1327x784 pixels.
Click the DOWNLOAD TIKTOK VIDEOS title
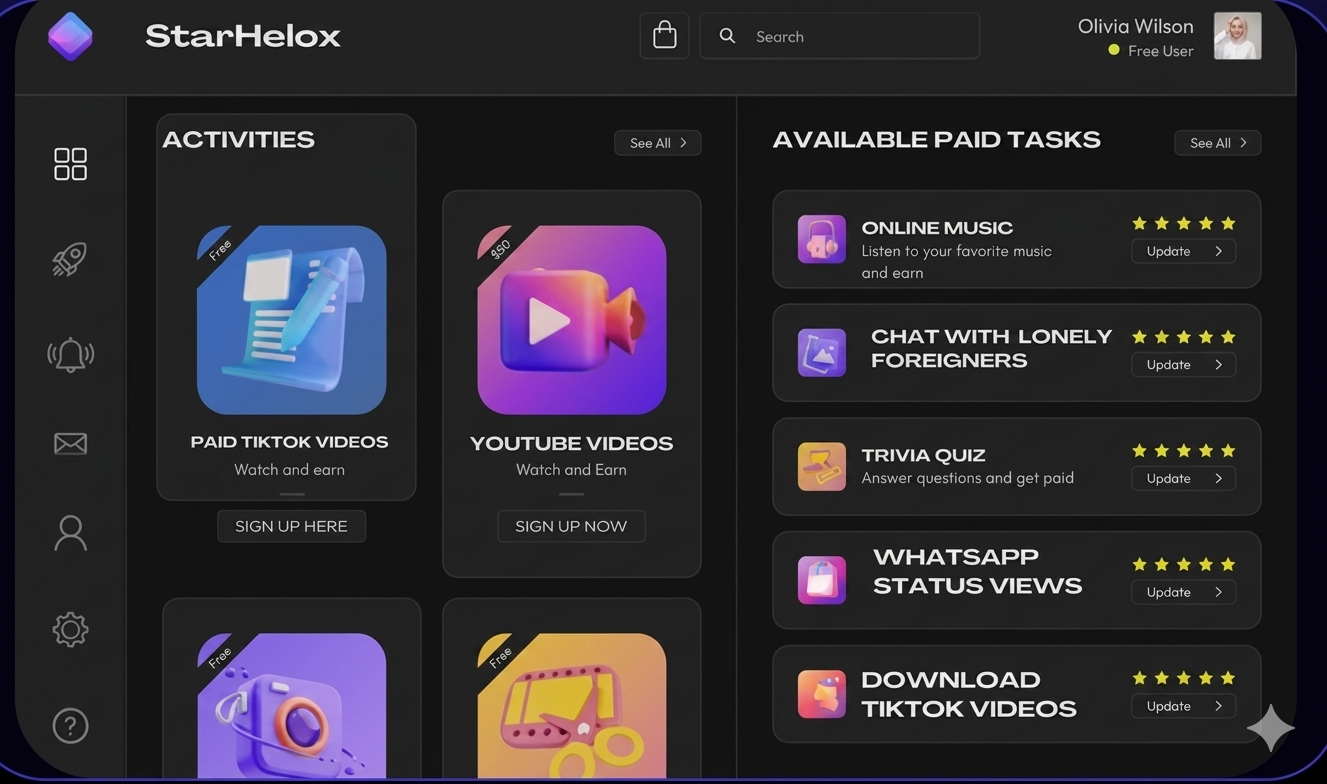click(968, 694)
